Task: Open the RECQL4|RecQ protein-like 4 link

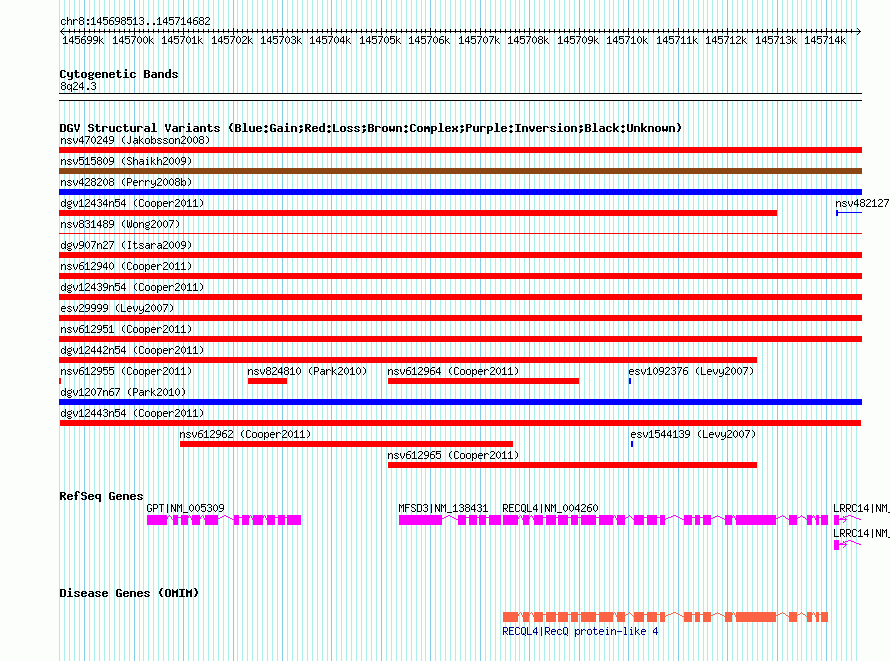Action: [x=580, y=631]
